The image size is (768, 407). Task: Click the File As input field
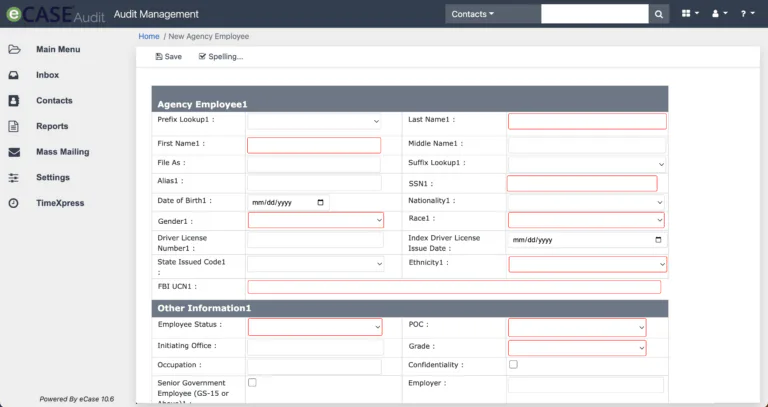[314, 164]
